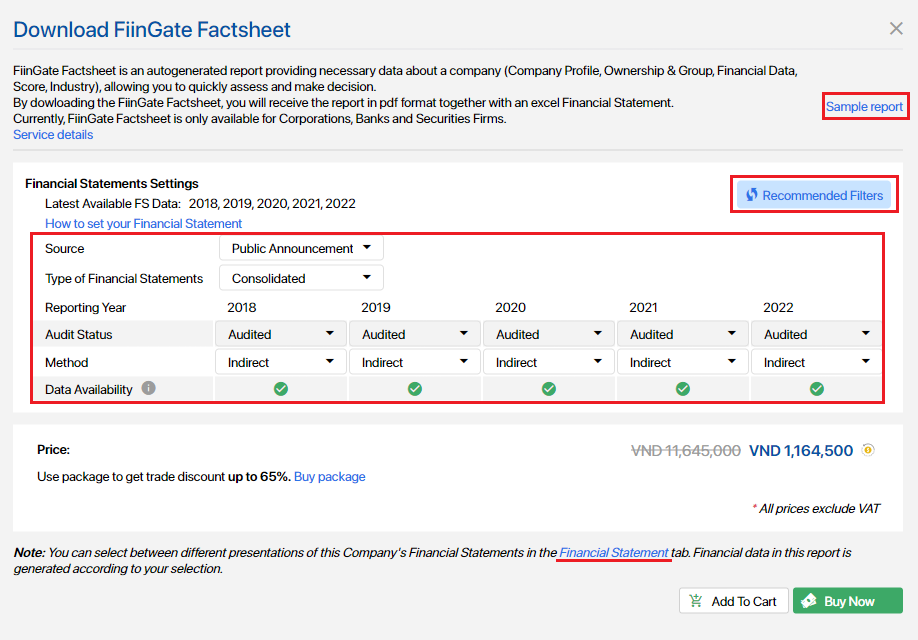Click the coin icon beside the price
This screenshot has height=640, width=918.
[868, 450]
